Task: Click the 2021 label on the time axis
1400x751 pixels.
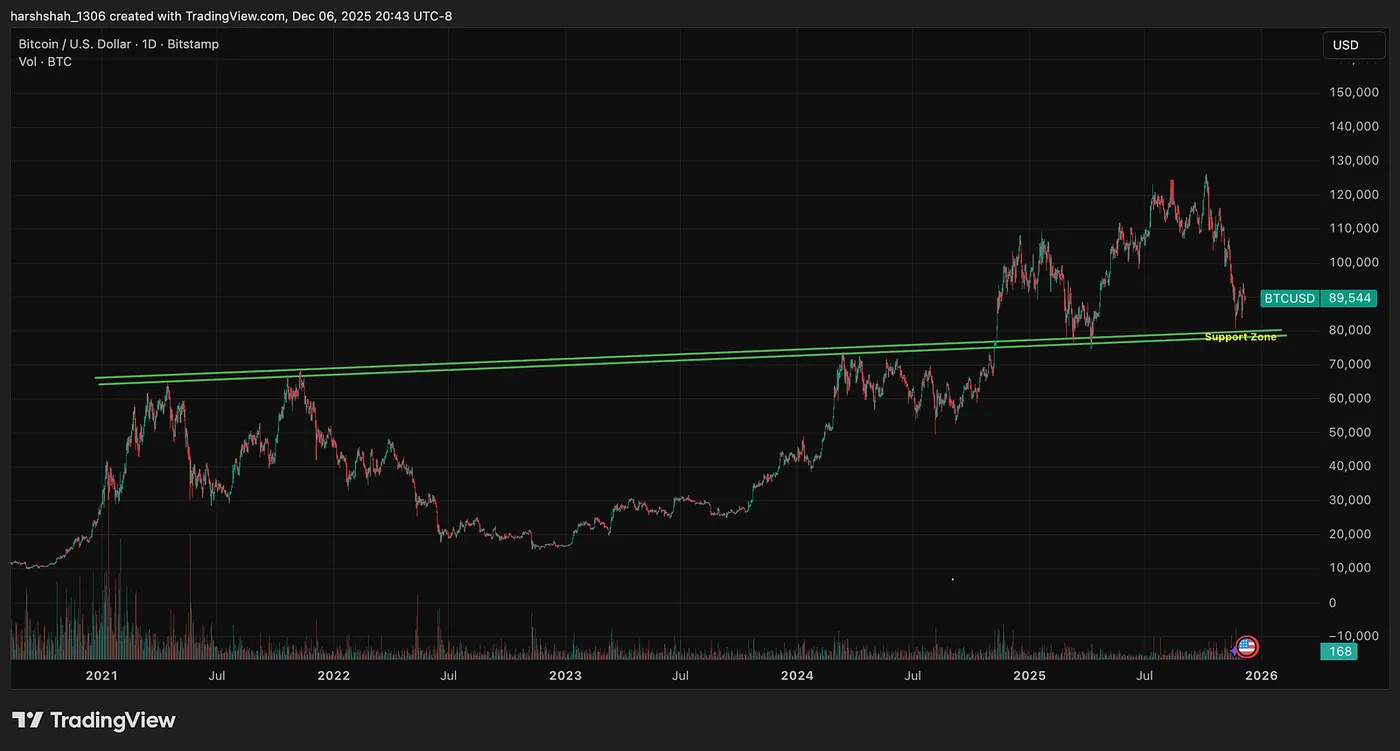Action: [x=101, y=676]
